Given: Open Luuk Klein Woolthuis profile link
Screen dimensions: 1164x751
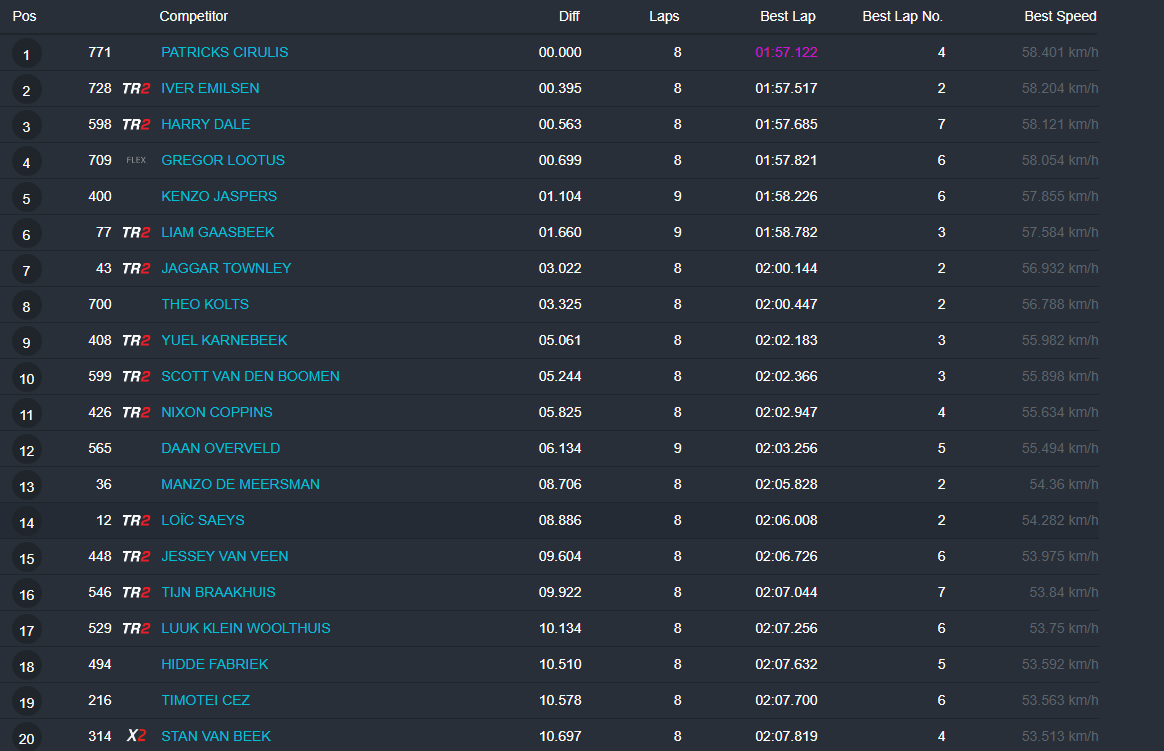Looking at the screenshot, I should [245, 628].
